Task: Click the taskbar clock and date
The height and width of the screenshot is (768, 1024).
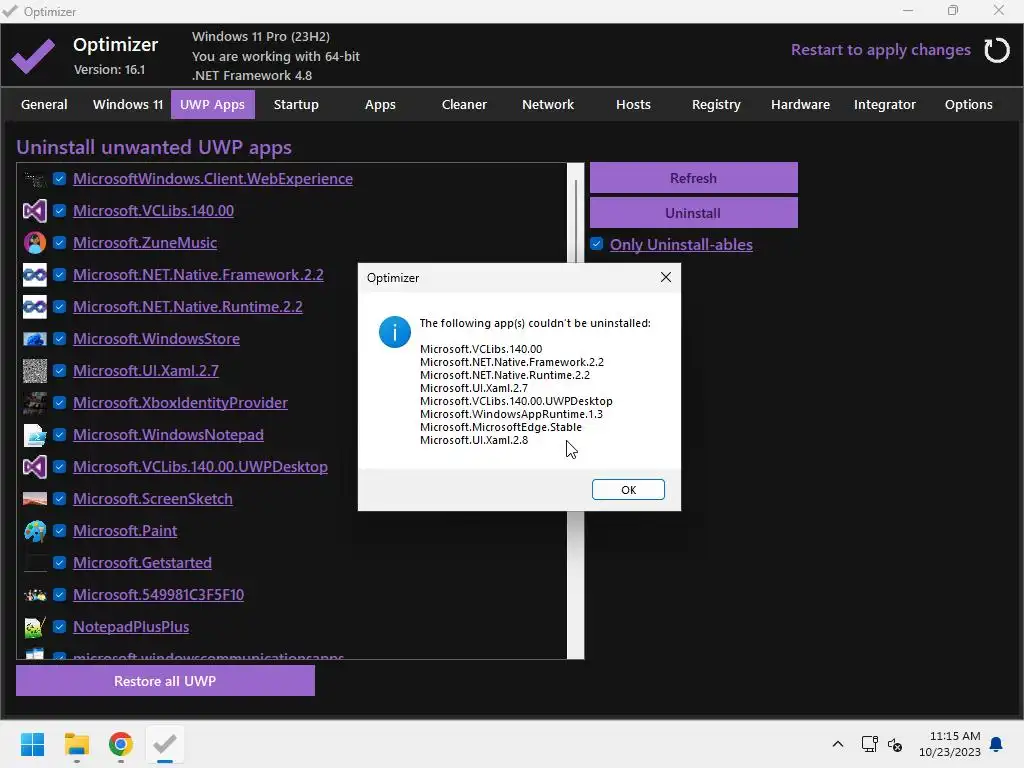Action: pos(949,744)
